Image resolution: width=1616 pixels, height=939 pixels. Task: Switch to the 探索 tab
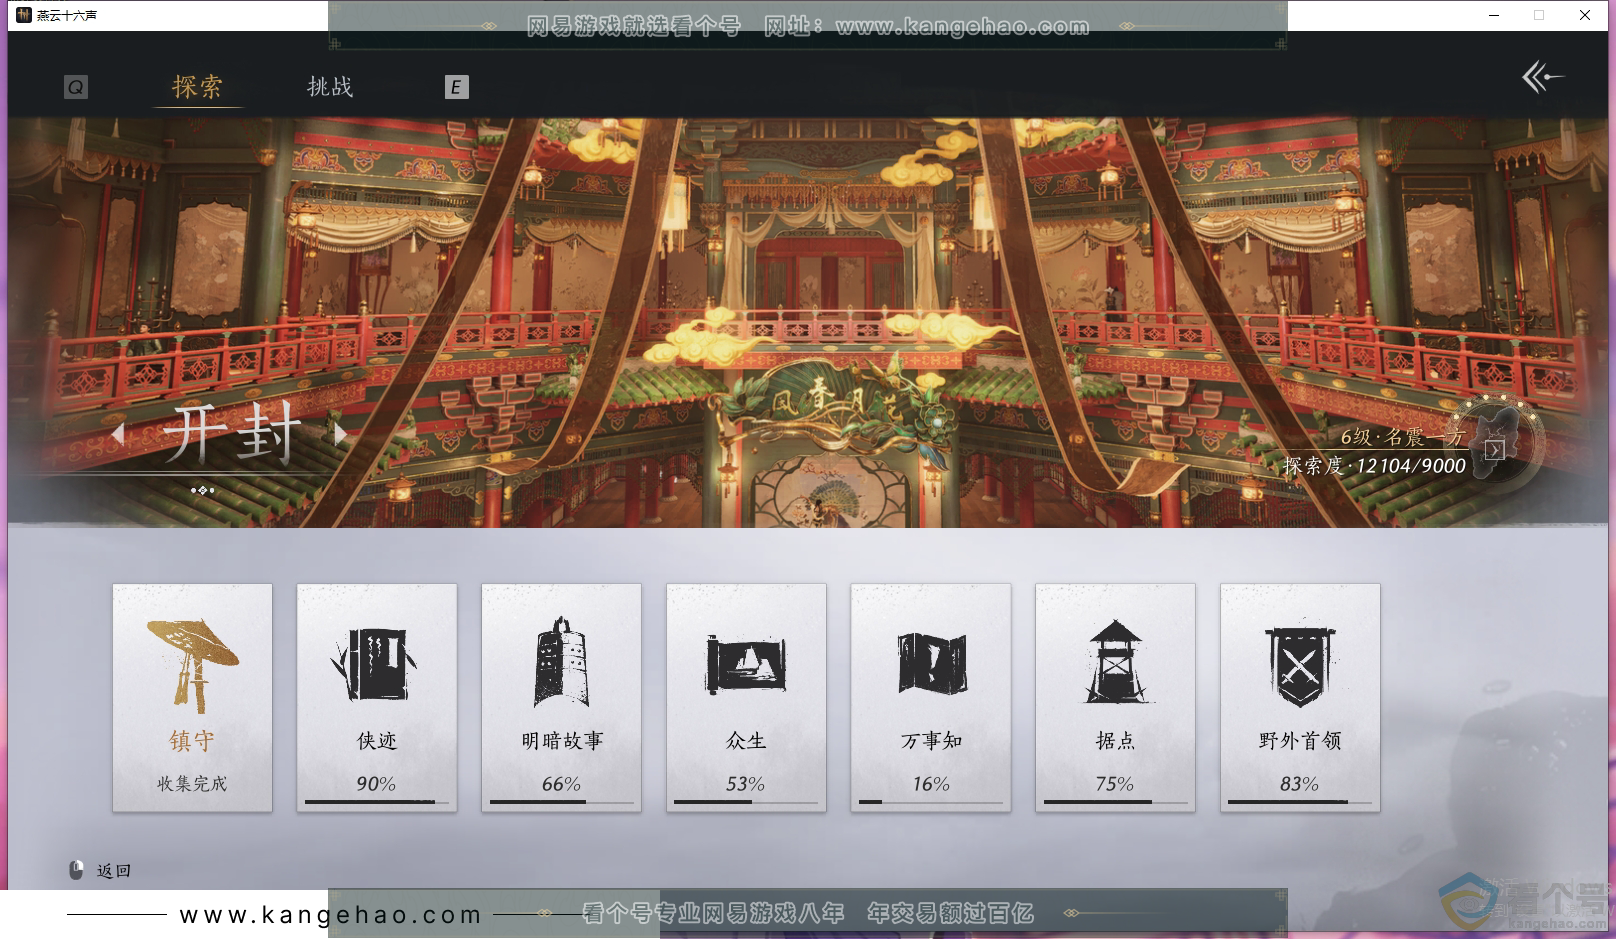click(197, 87)
